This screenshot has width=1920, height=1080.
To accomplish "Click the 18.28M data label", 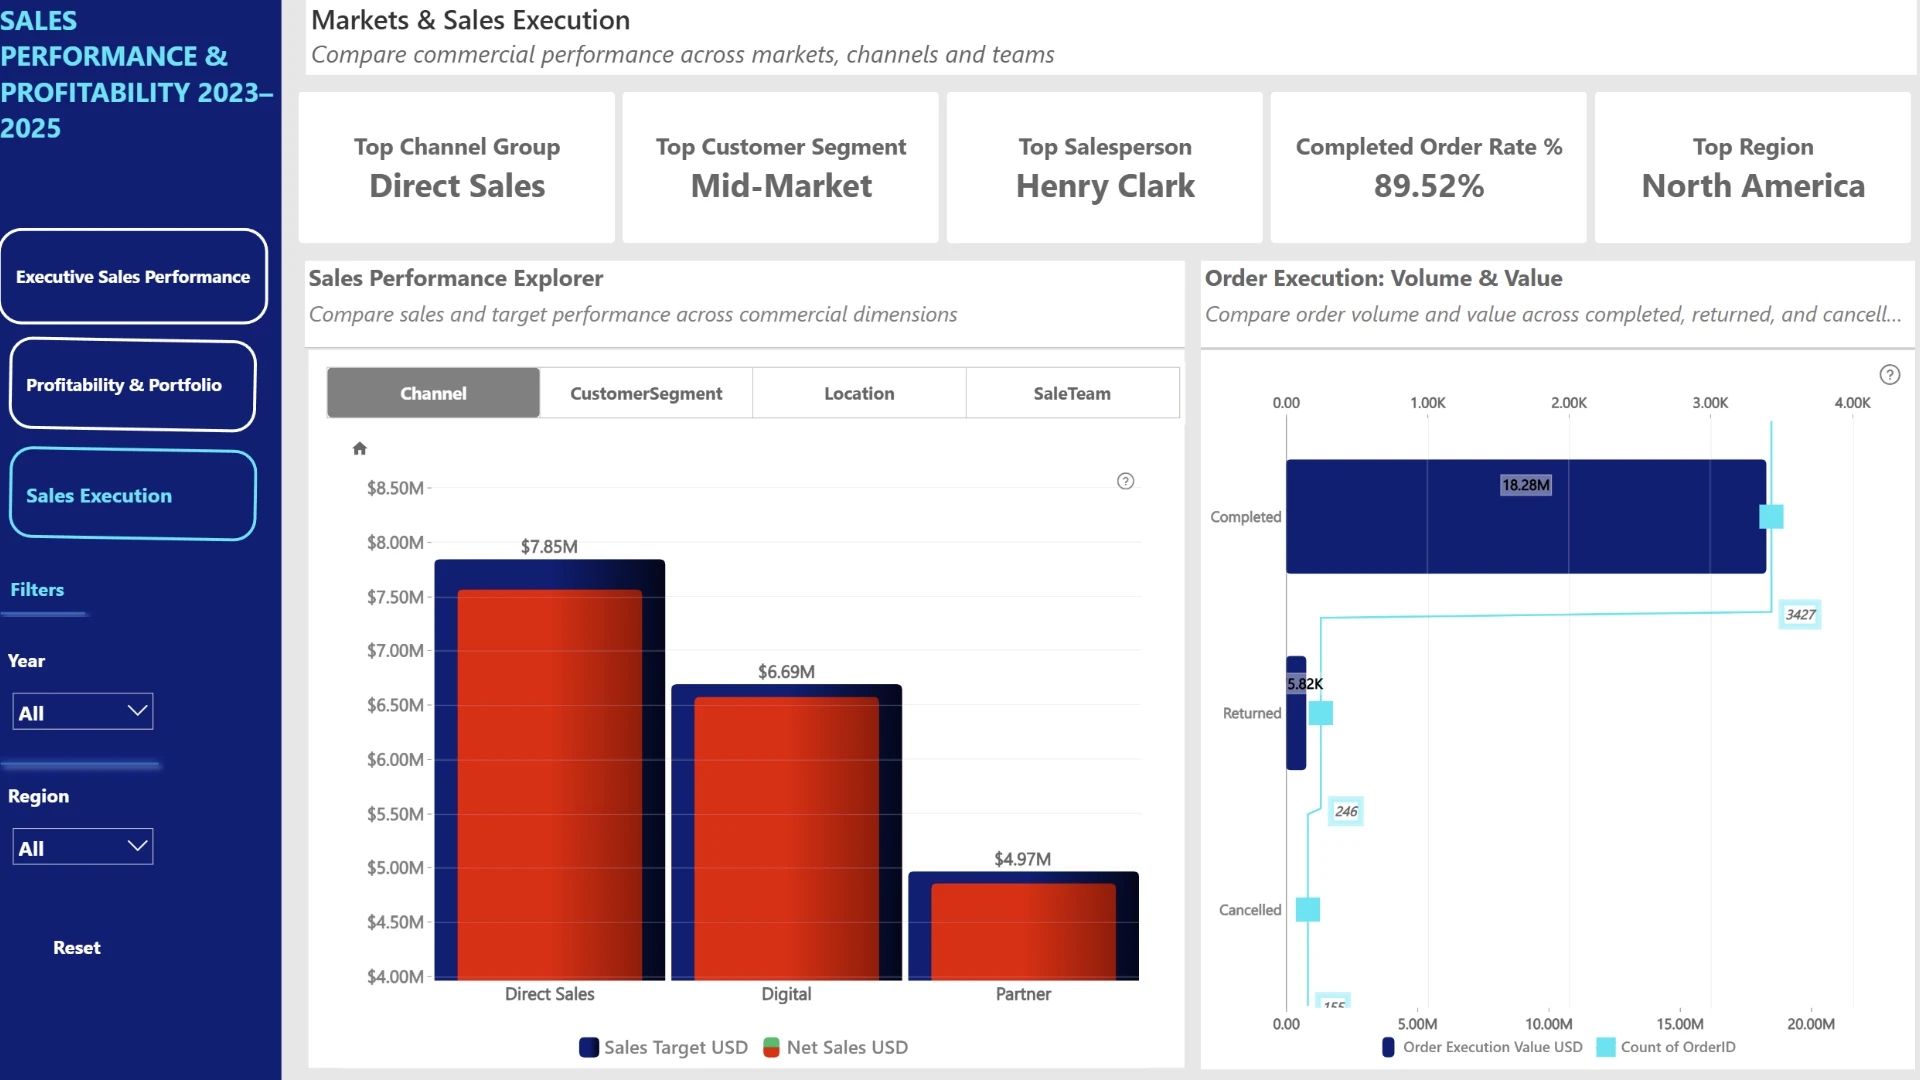I will [1526, 485].
